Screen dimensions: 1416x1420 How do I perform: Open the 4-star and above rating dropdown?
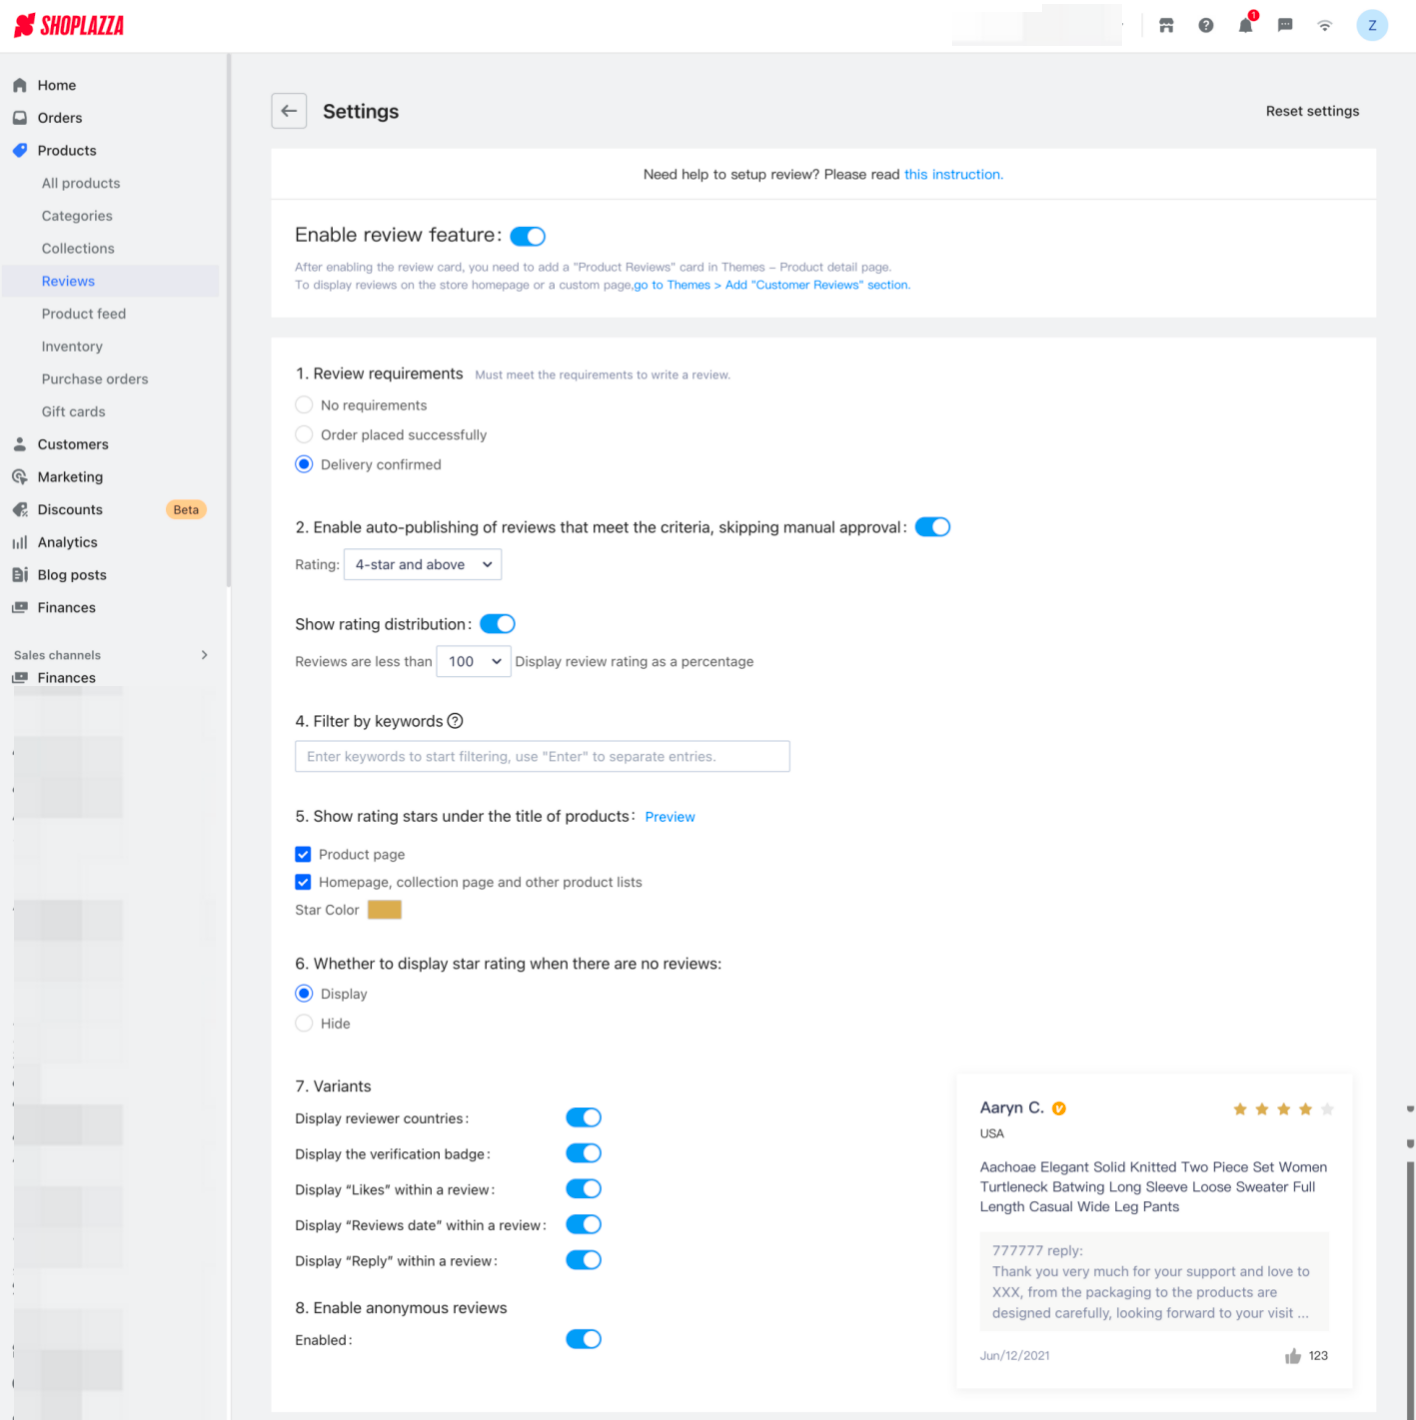coord(422,565)
